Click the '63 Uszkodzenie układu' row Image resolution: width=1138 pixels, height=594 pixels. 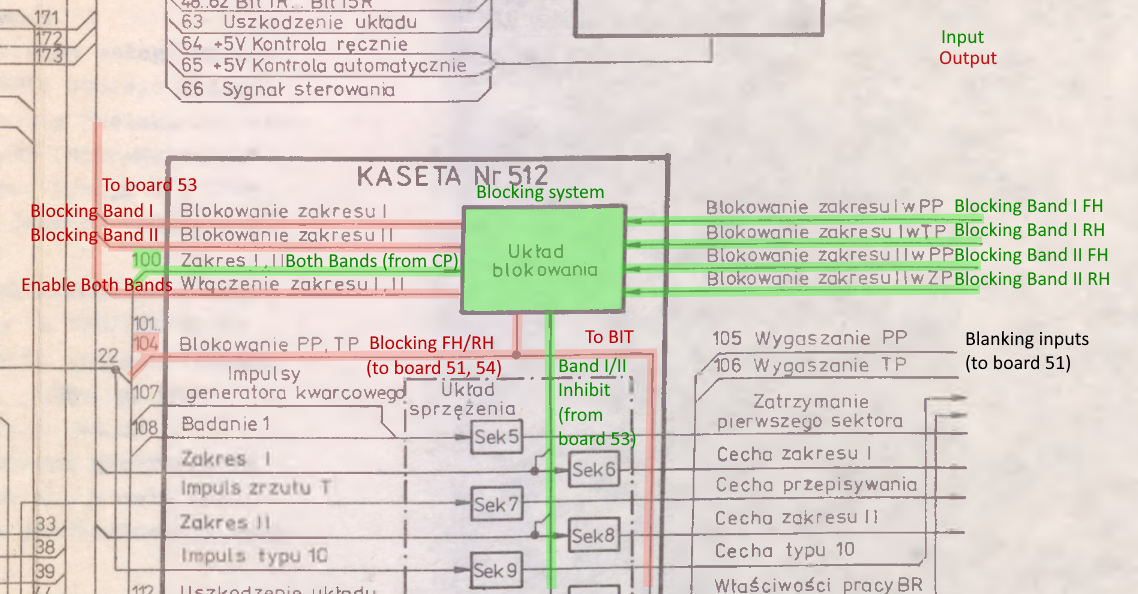pos(299,22)
